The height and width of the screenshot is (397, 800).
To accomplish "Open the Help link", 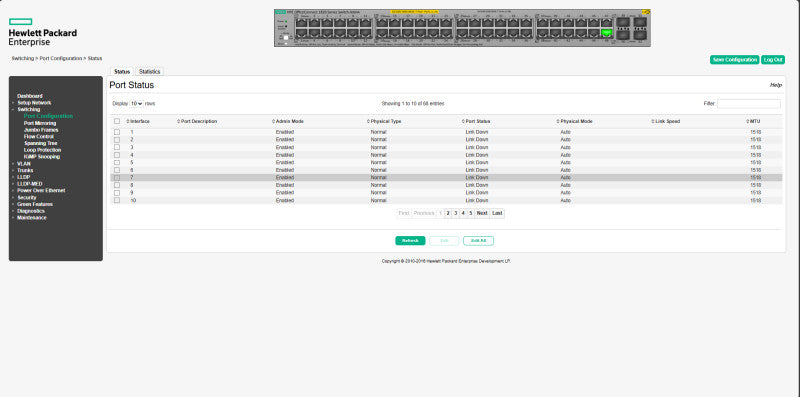I will [776, 85].
